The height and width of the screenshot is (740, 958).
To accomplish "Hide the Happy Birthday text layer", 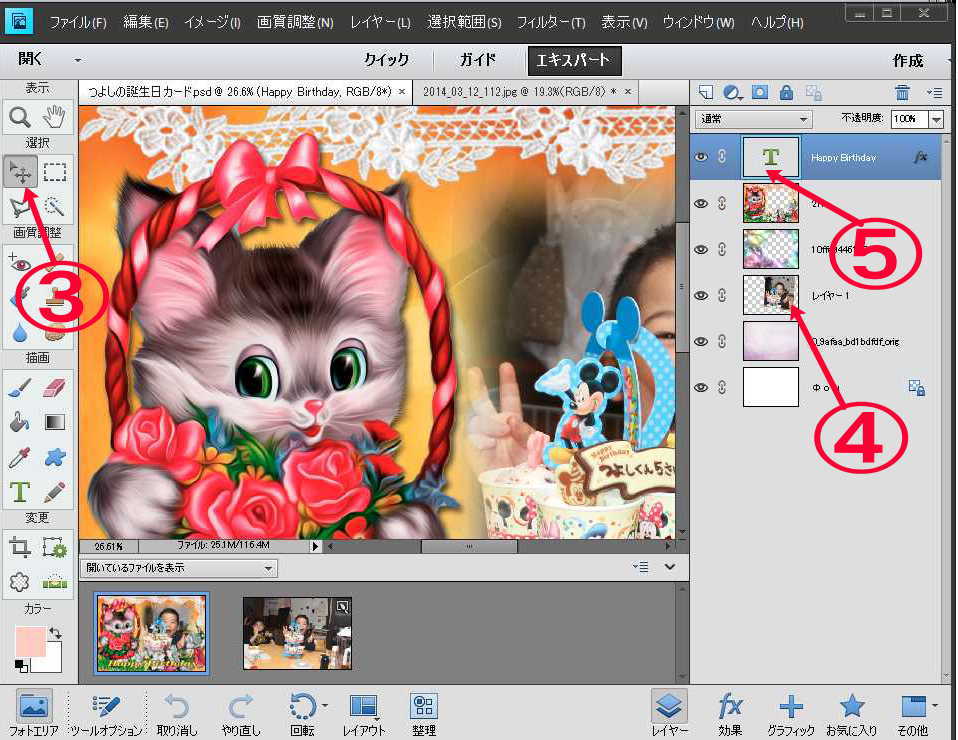I will (701, 157).
